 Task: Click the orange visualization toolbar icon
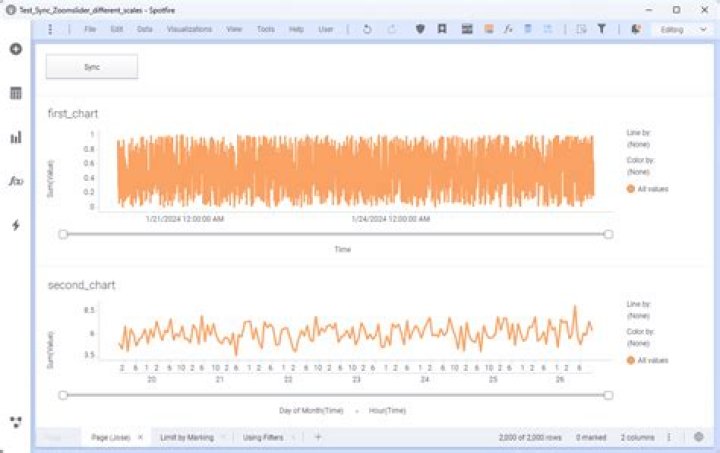click(489, 29)
